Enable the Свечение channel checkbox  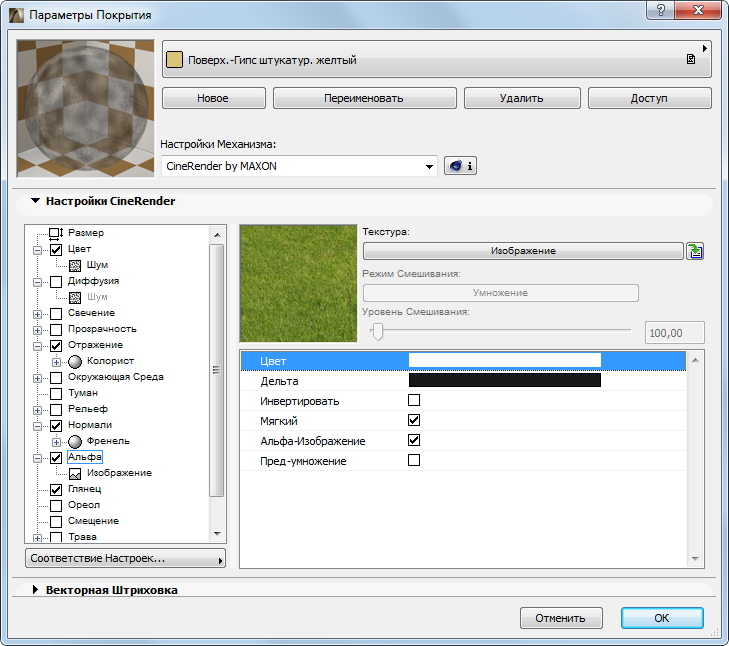(56, 314)
